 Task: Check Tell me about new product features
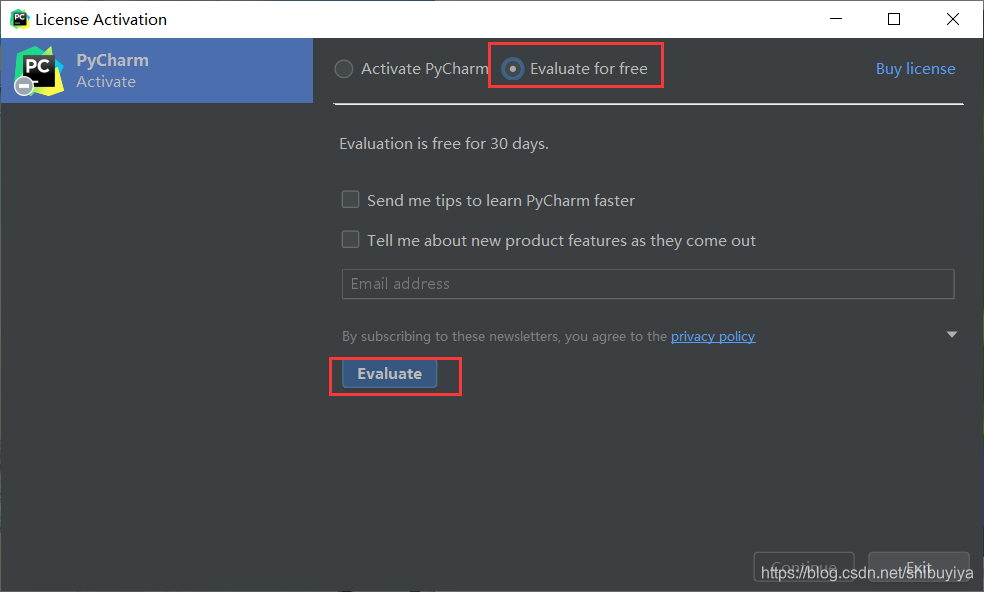click(350, 240)
